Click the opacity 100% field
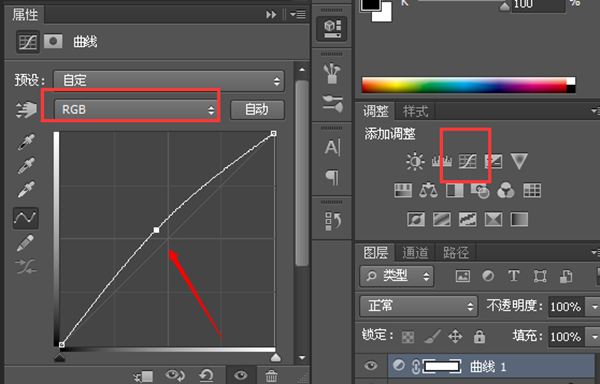Viewport: 600px width, 384px height. pyautogui.click(x=566, y=306)
